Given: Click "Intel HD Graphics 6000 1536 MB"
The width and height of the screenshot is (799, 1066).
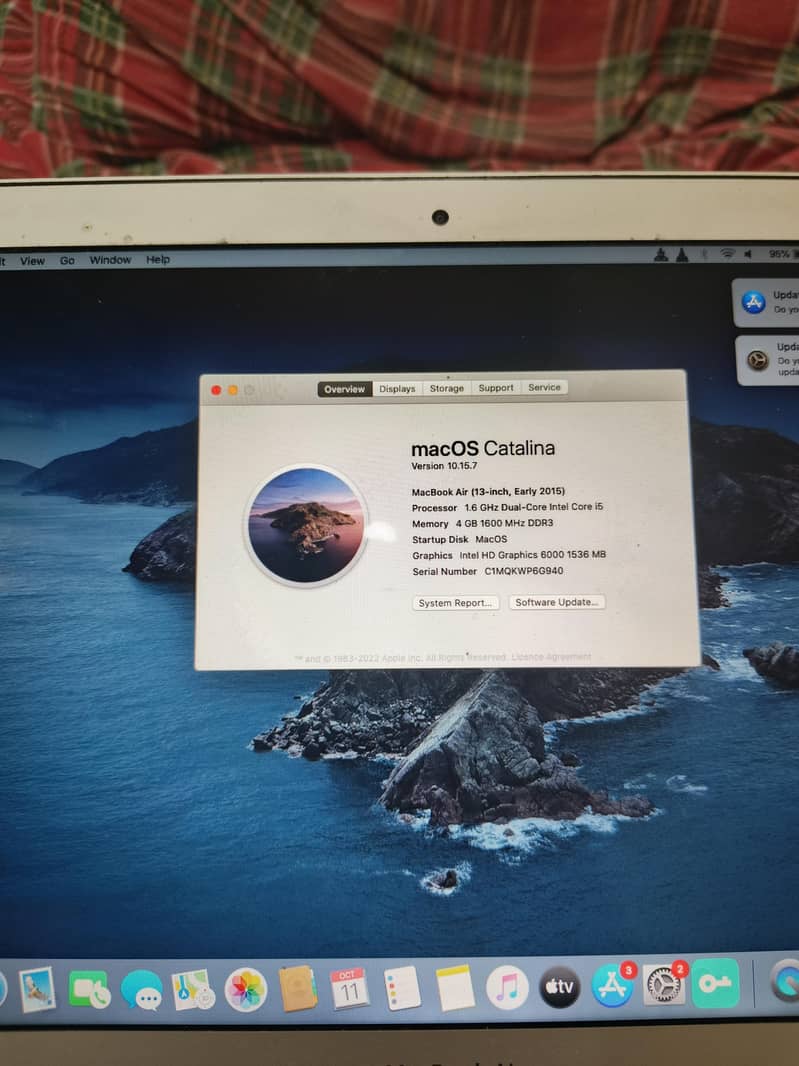Looking at the screenshot, I should click(532, 555).
